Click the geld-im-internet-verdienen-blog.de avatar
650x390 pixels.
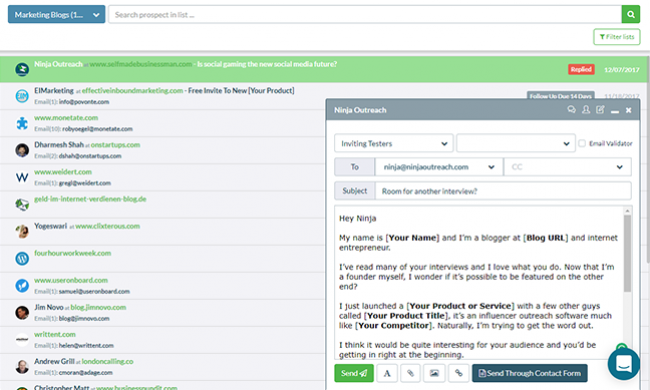click(22, 204)
